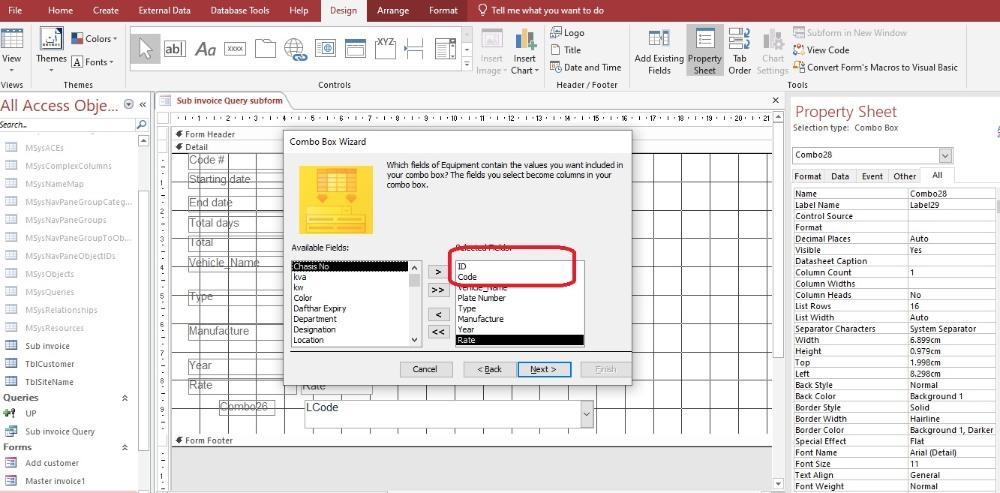Choose the Label control
The image size is (1000, 493).
coord(205,48)
